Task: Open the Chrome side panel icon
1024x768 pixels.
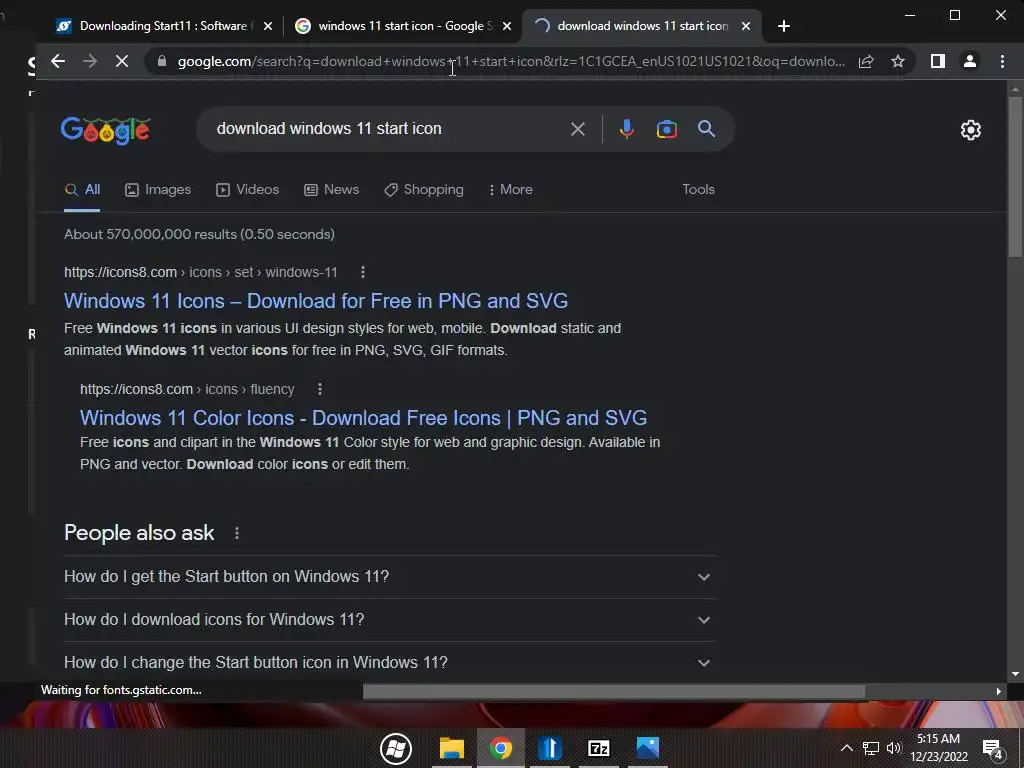Action: 938,61
